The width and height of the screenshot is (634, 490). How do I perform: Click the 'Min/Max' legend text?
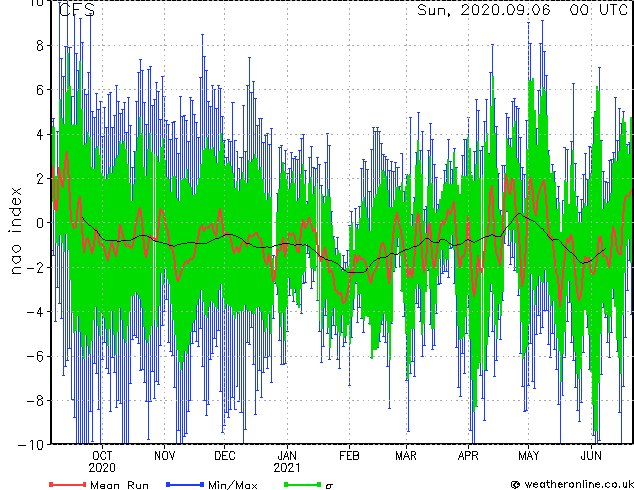point(232,485)
